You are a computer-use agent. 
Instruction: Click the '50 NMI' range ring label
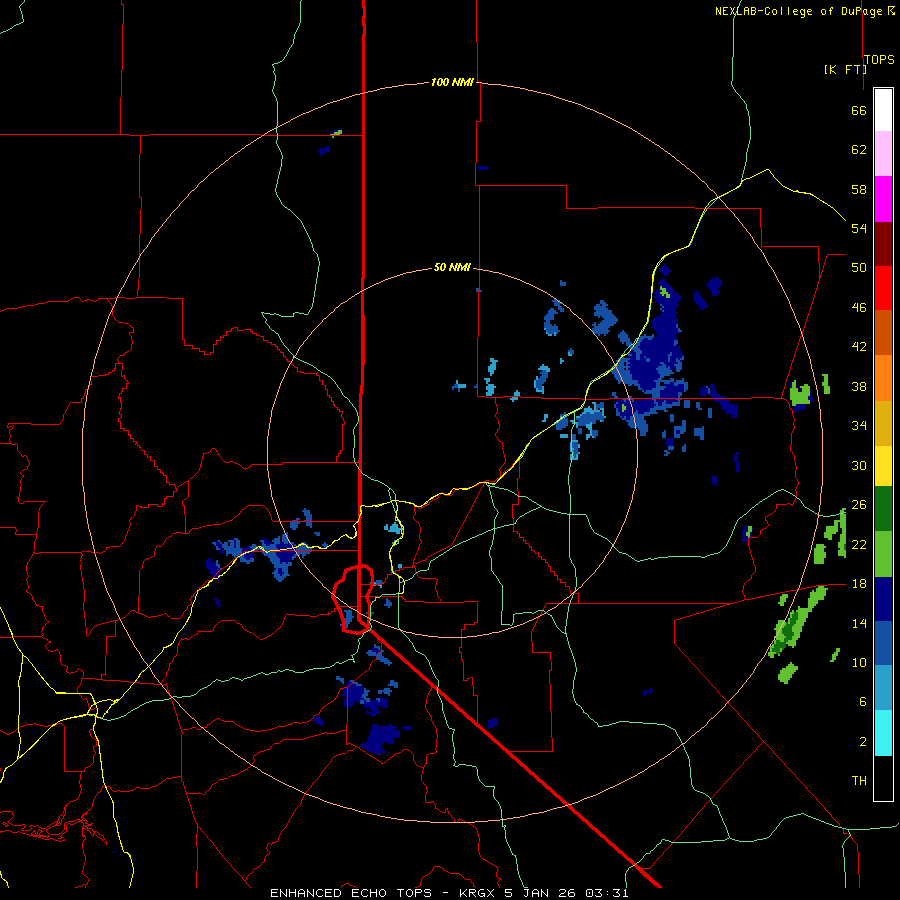[452, 267]
